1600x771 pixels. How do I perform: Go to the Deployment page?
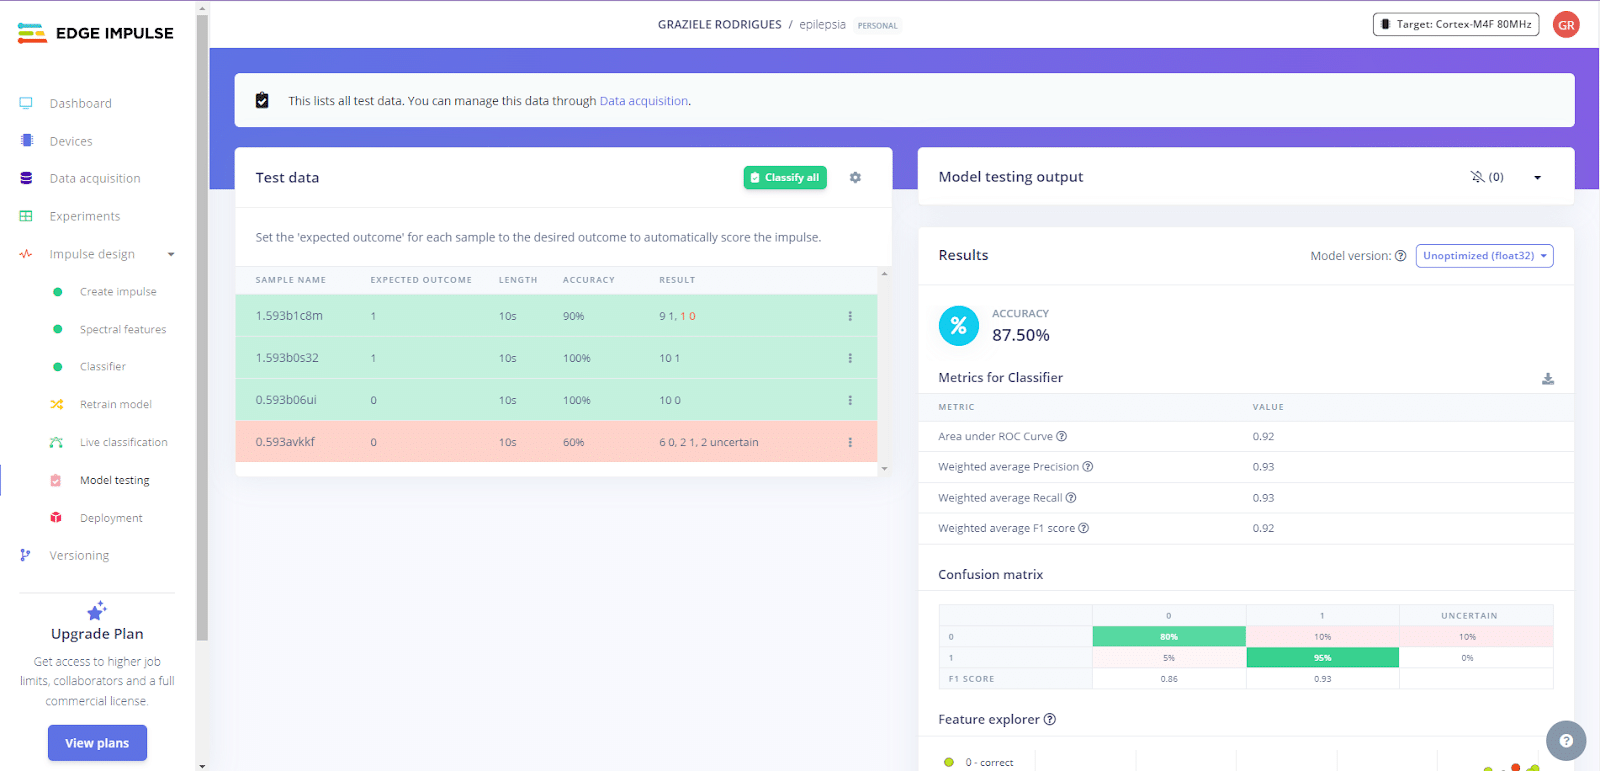[111, 518]
